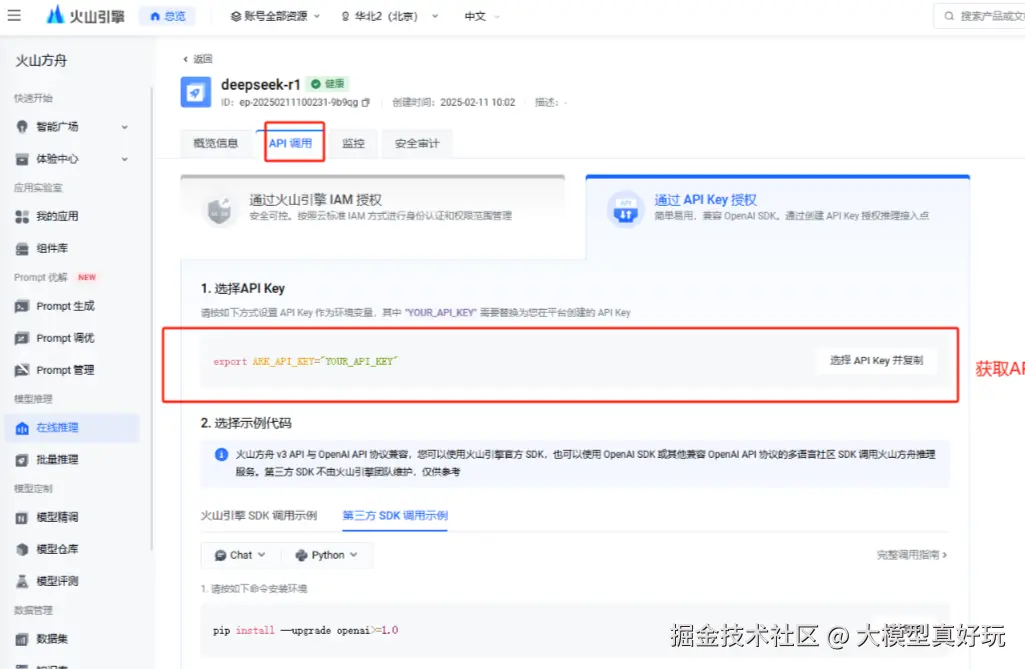Go back using 返回 link
This screenshot has height=669, width=1025.
click(197, 59)
